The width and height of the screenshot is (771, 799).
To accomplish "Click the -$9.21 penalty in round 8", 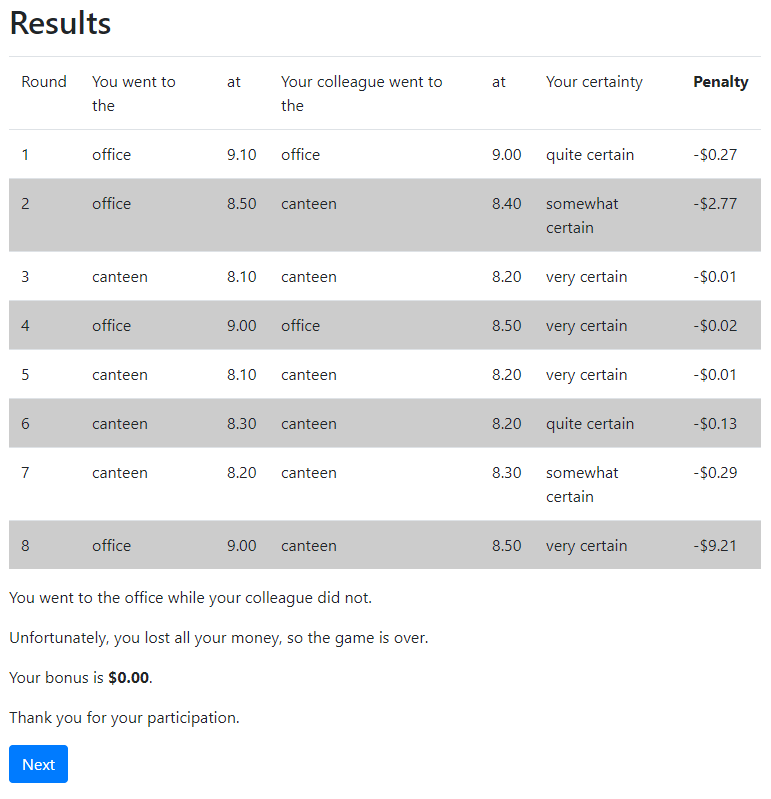I will tap(715, 546).
